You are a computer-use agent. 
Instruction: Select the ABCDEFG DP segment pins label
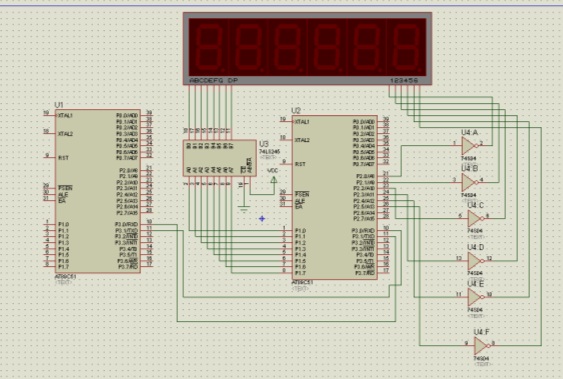pyautogui.click(x=213, y=80)
